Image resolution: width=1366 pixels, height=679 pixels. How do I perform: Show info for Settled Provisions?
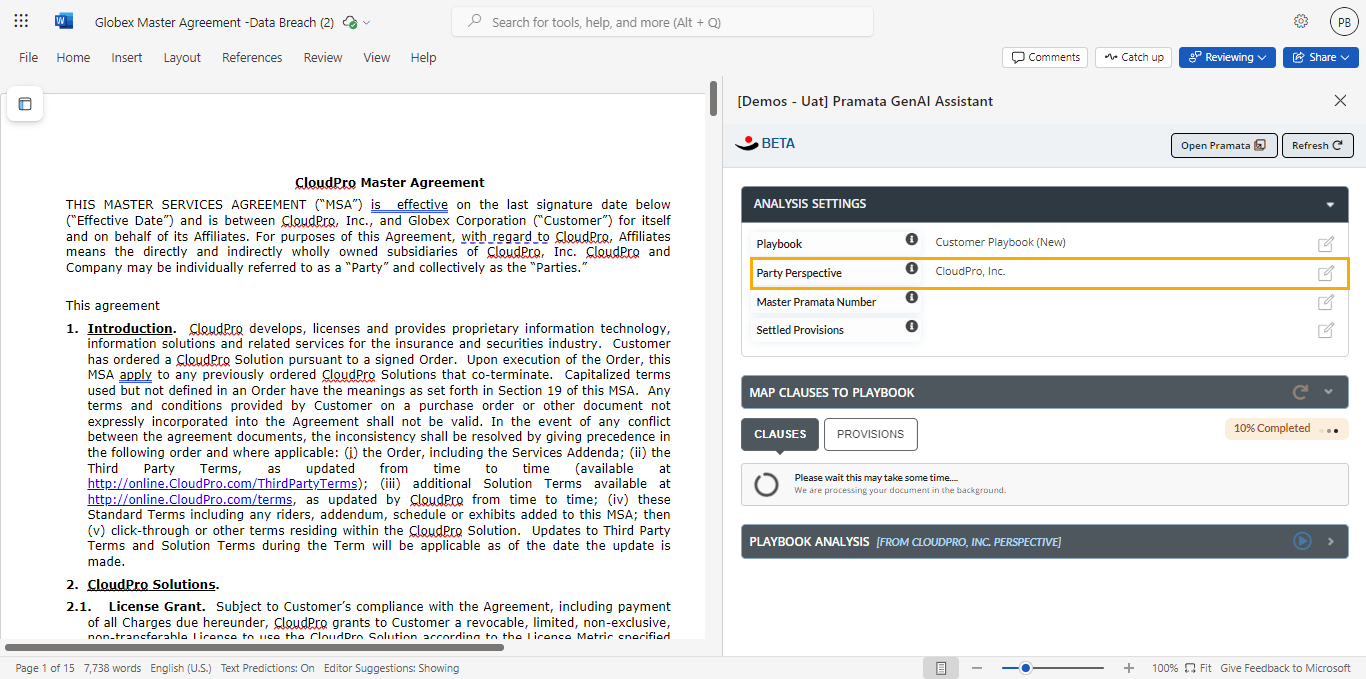click(912, 326)
